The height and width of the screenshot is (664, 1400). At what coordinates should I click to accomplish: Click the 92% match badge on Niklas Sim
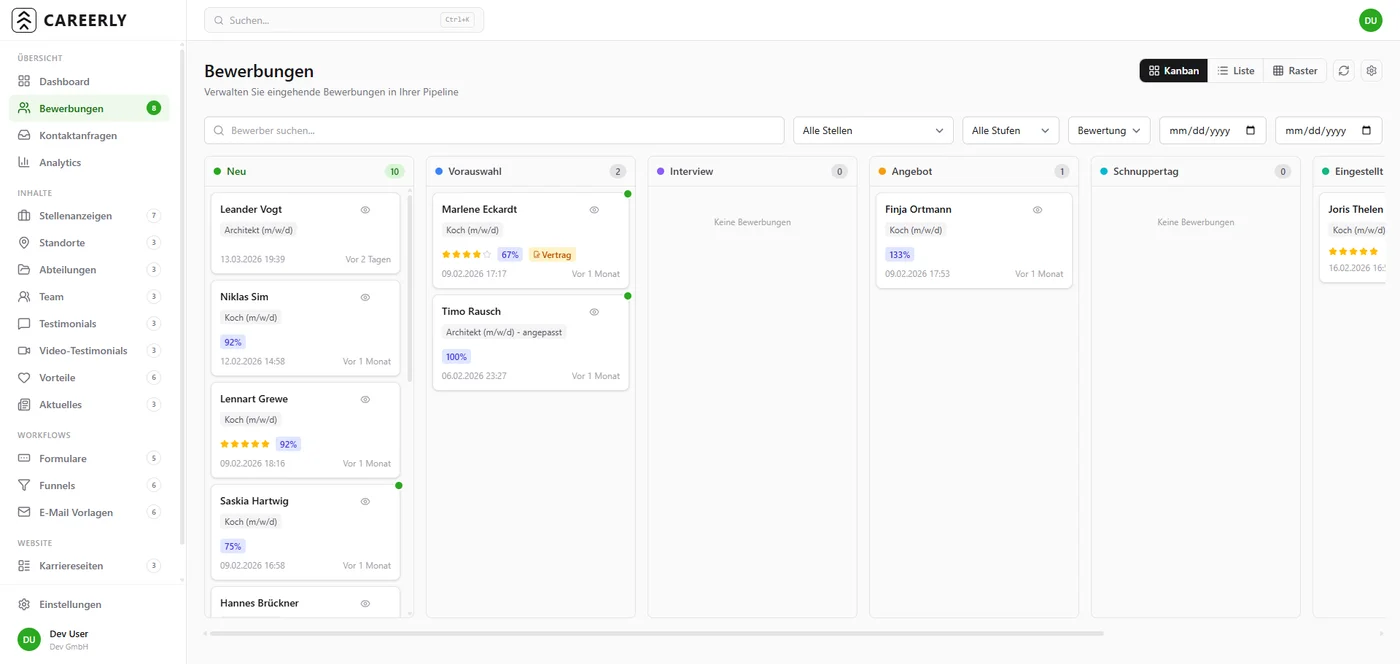tap(233, 342)
